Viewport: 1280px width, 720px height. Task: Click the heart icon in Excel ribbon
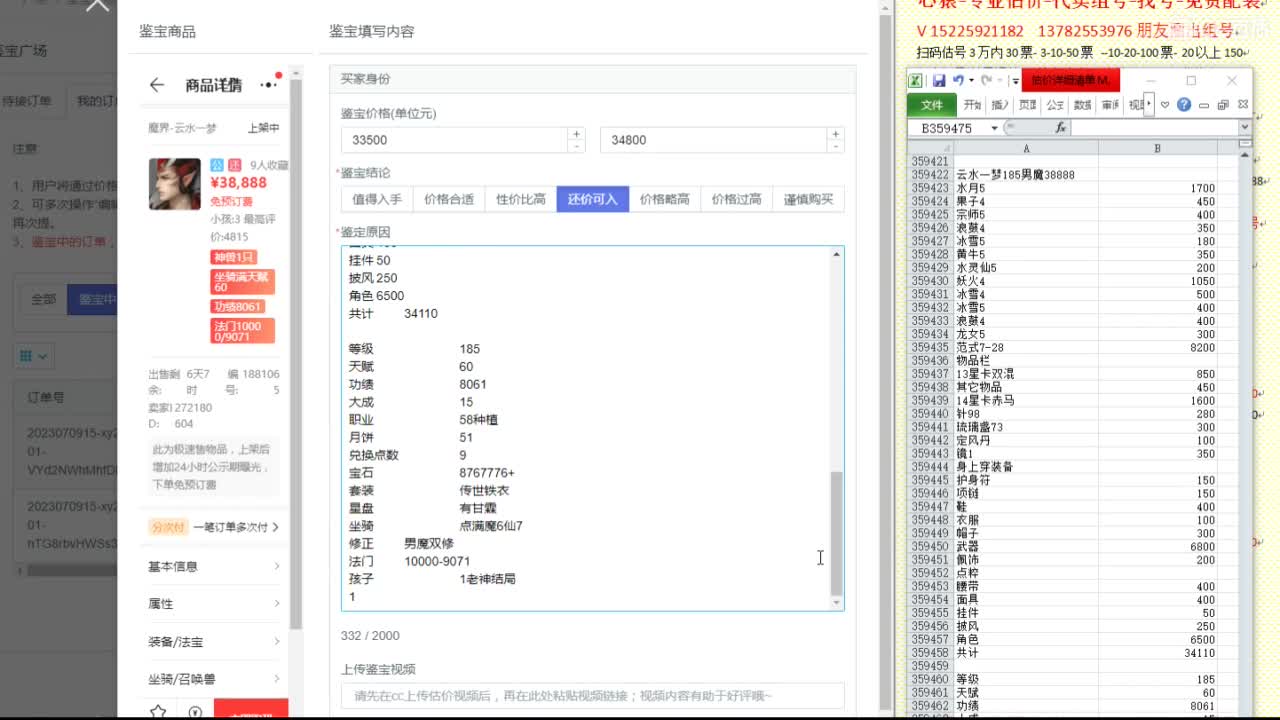pos(1164,105)
